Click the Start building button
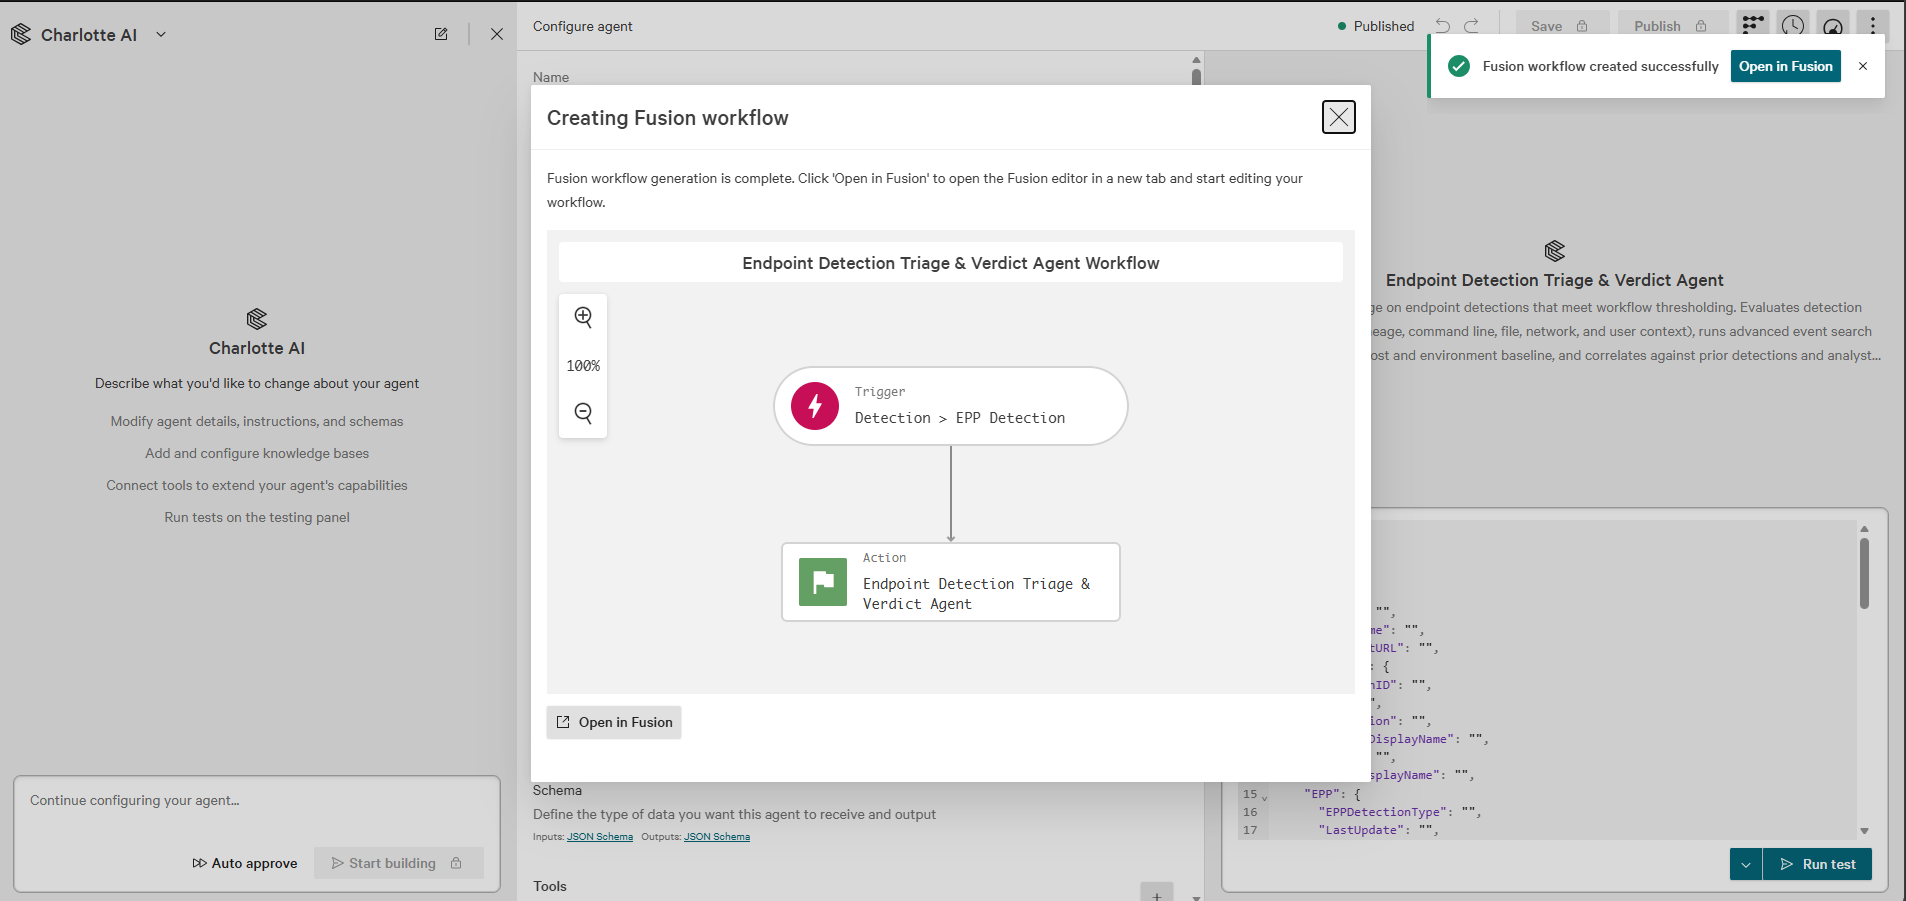 (399, 863)
